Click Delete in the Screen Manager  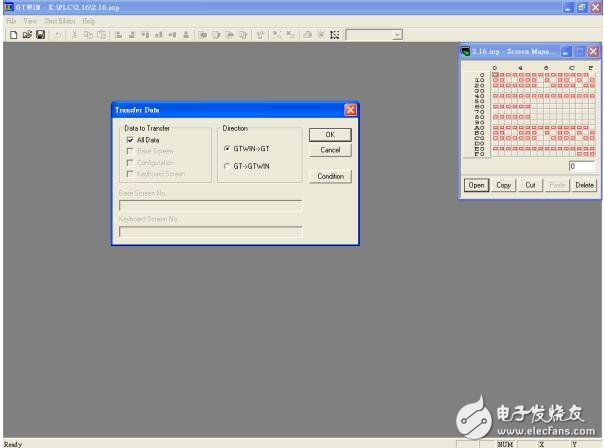coord(584,185)
